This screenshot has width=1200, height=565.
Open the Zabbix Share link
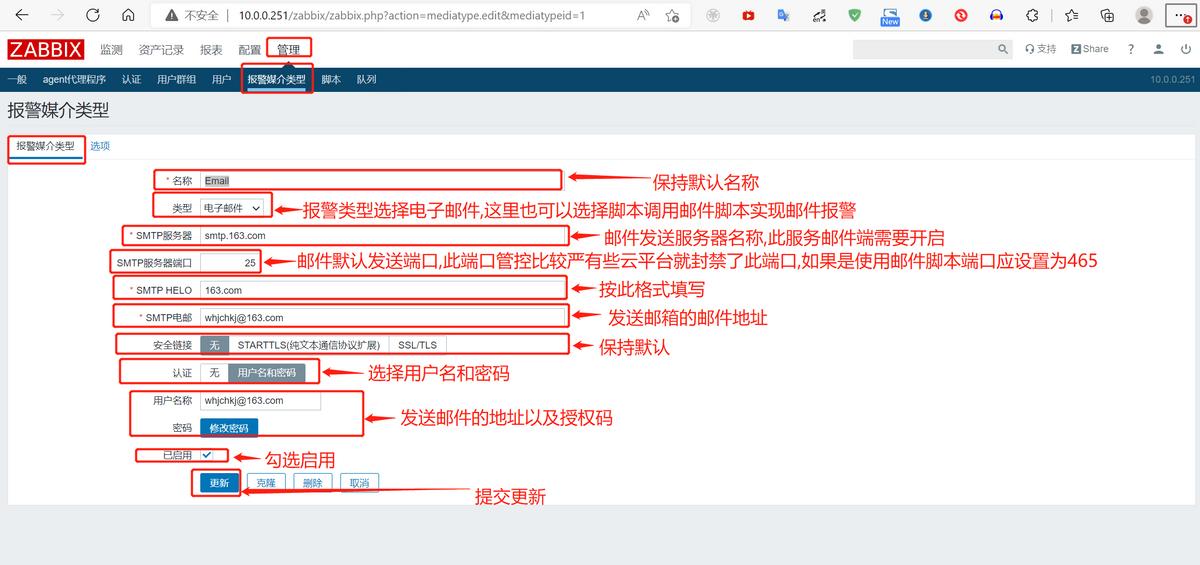coord(1089,49)
